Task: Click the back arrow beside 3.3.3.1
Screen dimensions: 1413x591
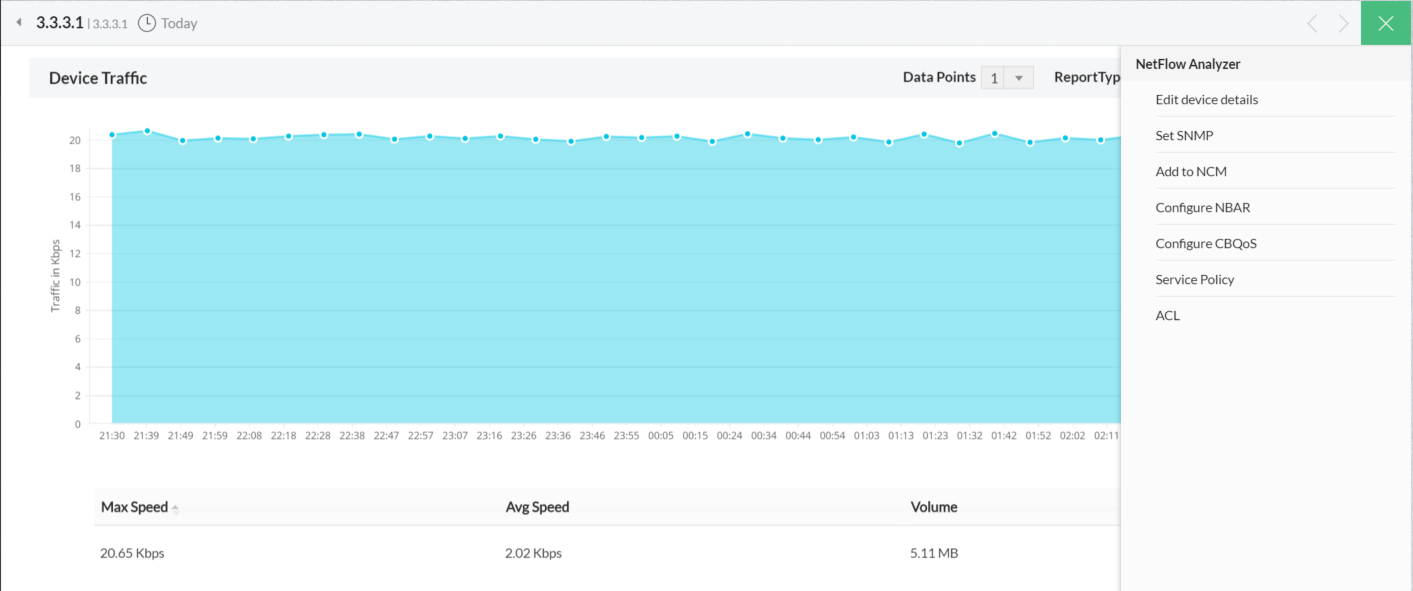Action: pos(18,22)
